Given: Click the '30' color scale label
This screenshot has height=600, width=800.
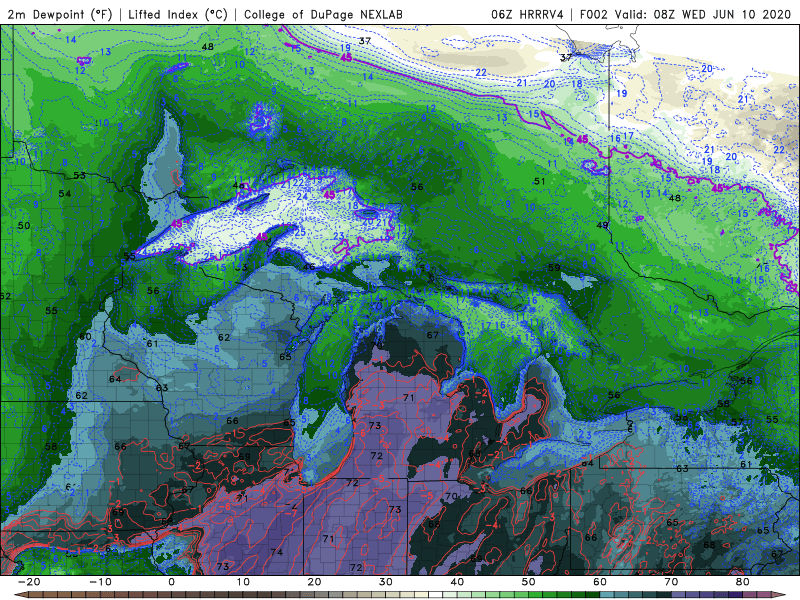Looking at the screenshot, I should [x=386, y=582].
